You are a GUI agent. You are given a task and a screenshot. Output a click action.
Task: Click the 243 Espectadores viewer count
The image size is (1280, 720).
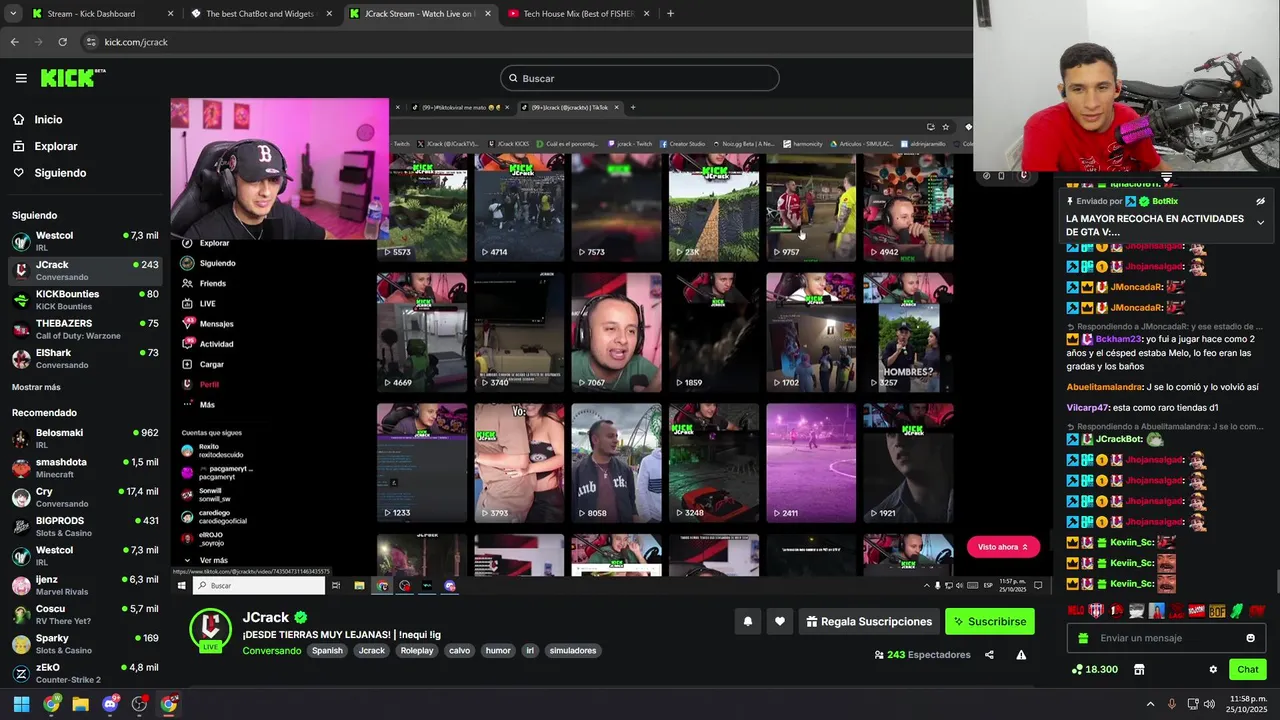(x=922, y=655)
